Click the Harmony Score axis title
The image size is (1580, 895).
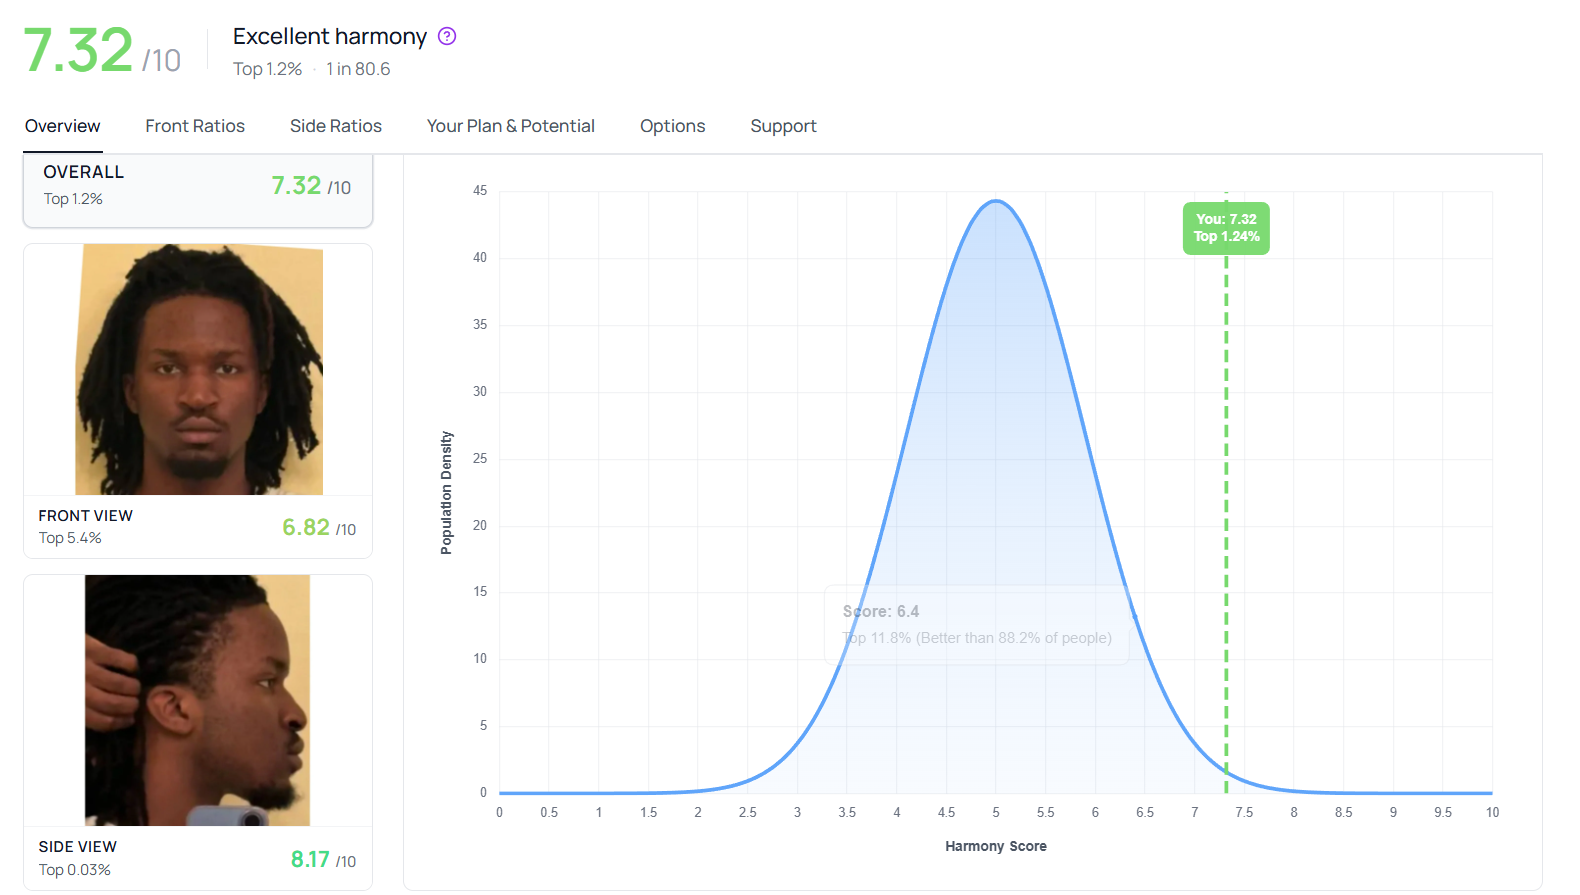click(x=995, y=846)
